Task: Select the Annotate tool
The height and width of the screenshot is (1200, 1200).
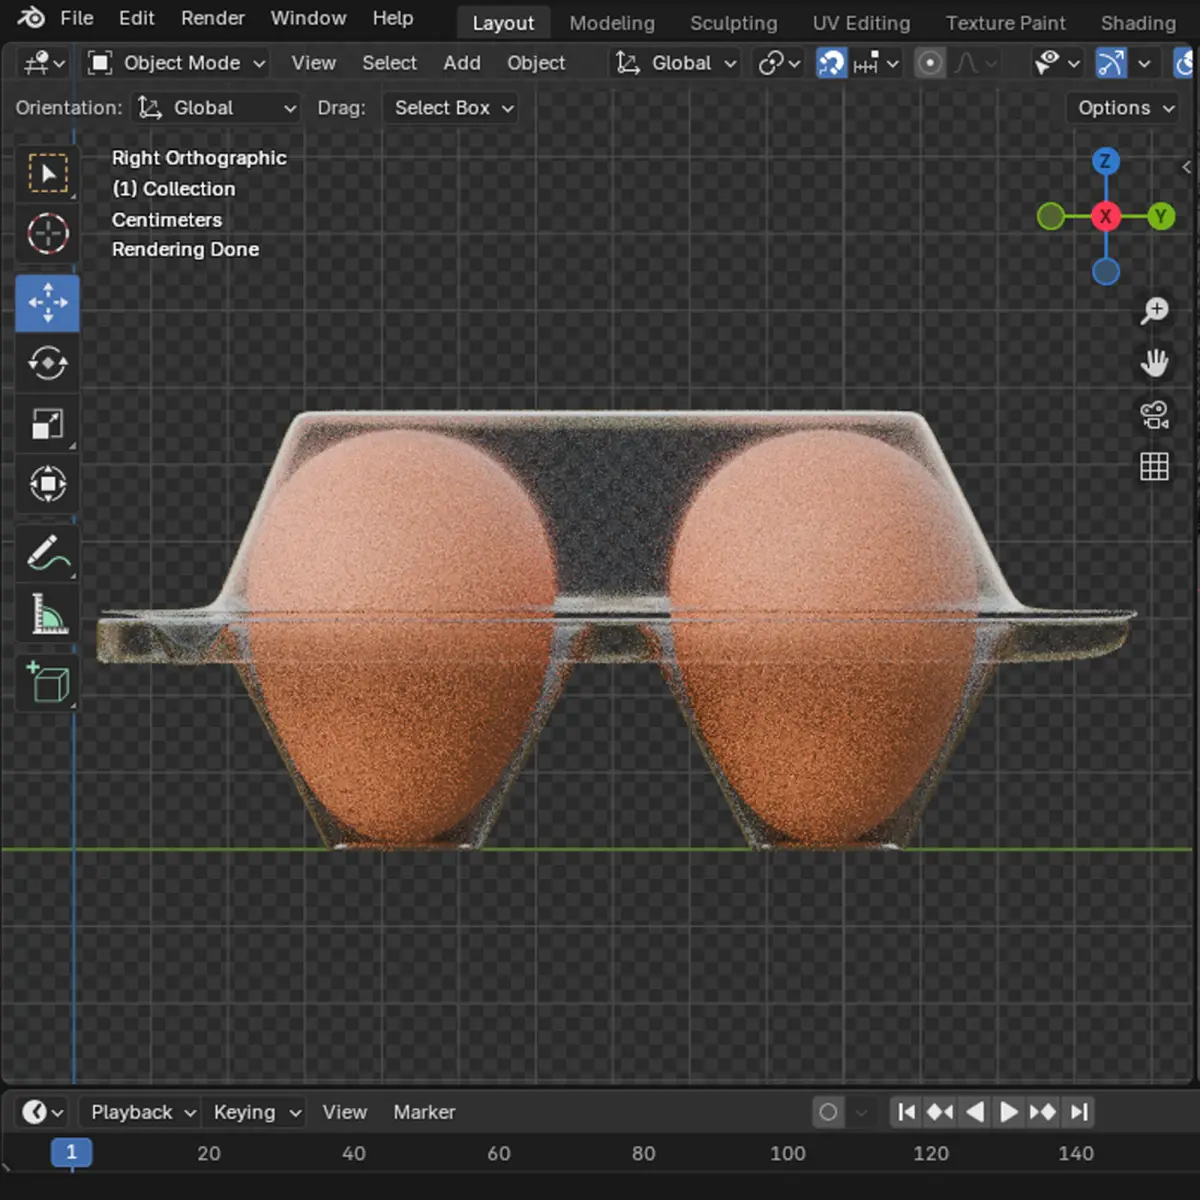Action: [47, 553]
